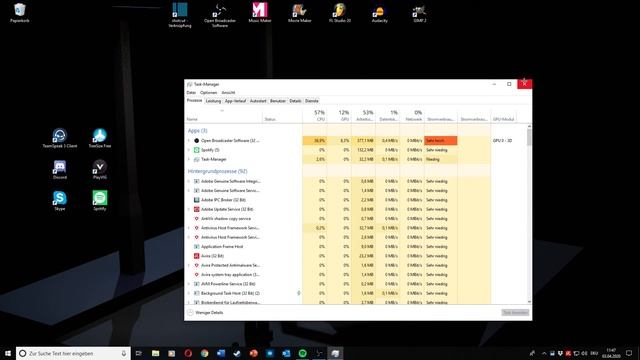Expand the Spotify (5) process group

pos(189,150)
